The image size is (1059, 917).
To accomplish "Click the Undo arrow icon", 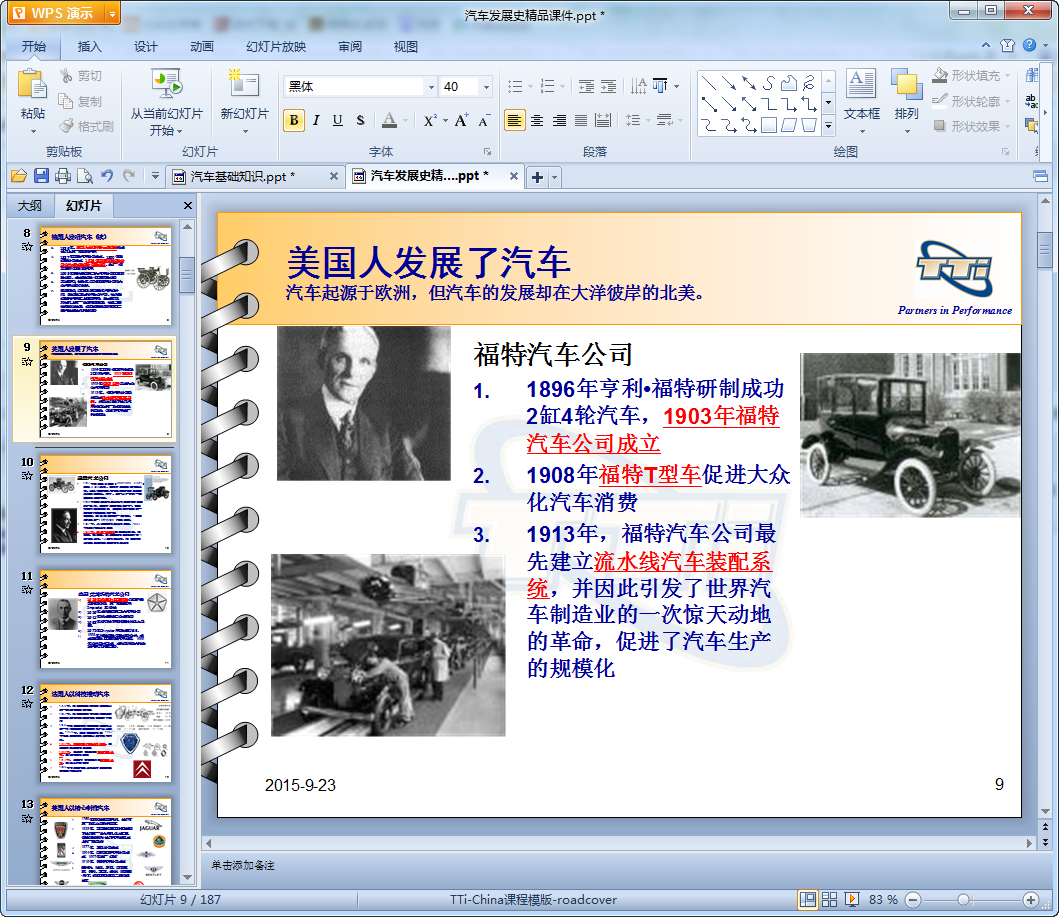I will click(107, 177).
